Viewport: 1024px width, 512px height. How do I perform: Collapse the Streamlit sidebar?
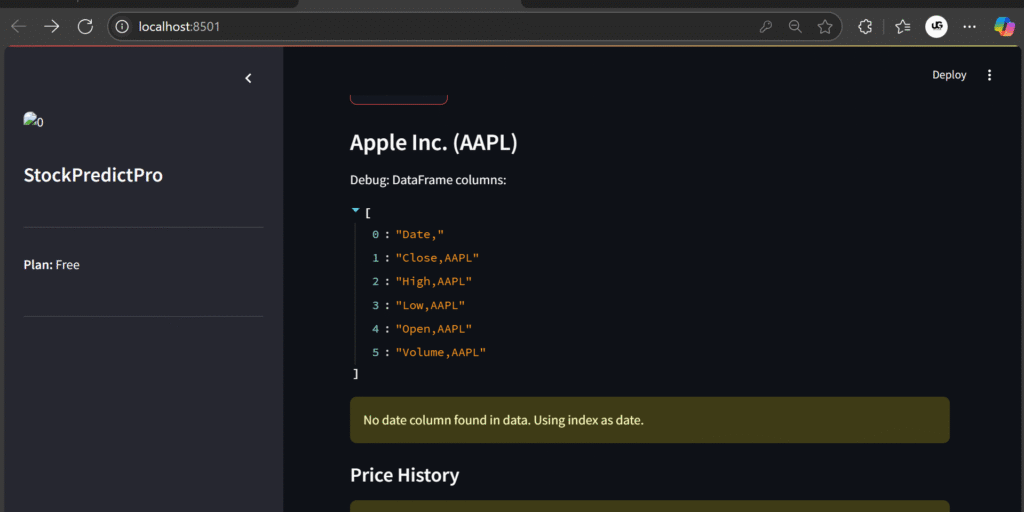(248, 78)
